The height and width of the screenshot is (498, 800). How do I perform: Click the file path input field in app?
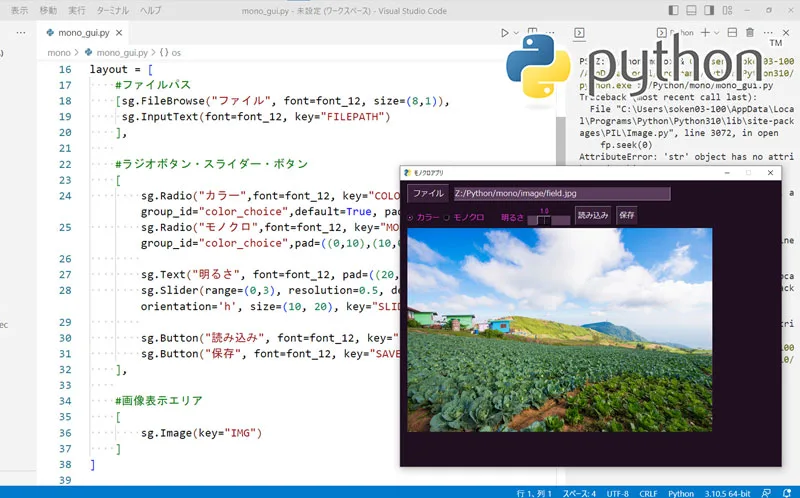click(x=562, y=193)
